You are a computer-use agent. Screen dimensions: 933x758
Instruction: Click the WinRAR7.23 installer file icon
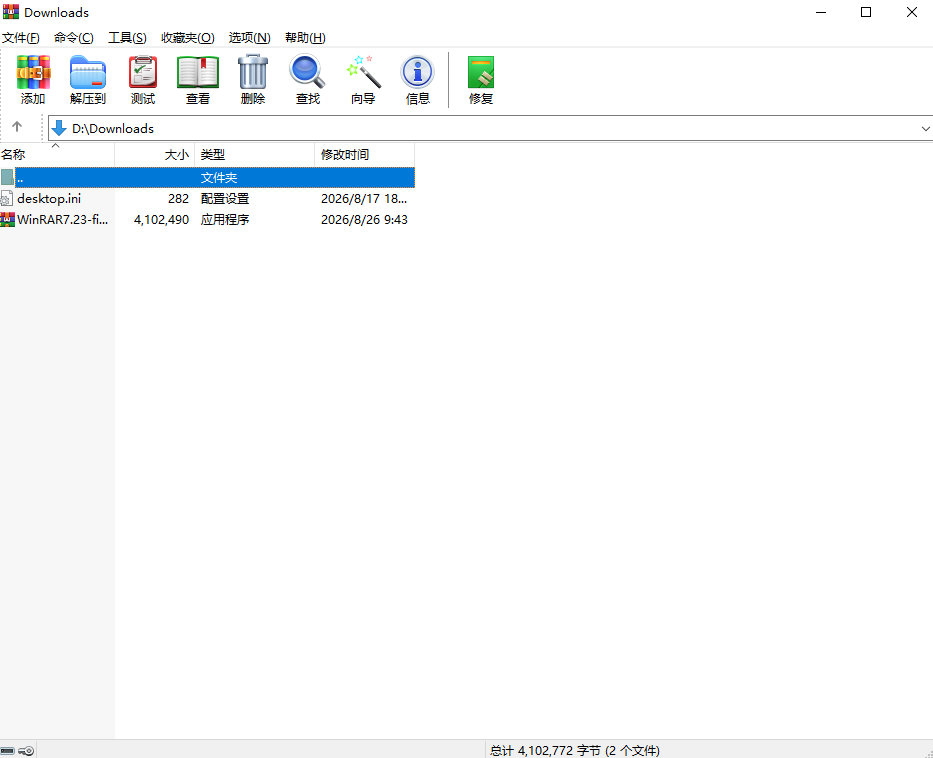pos(7,220)
